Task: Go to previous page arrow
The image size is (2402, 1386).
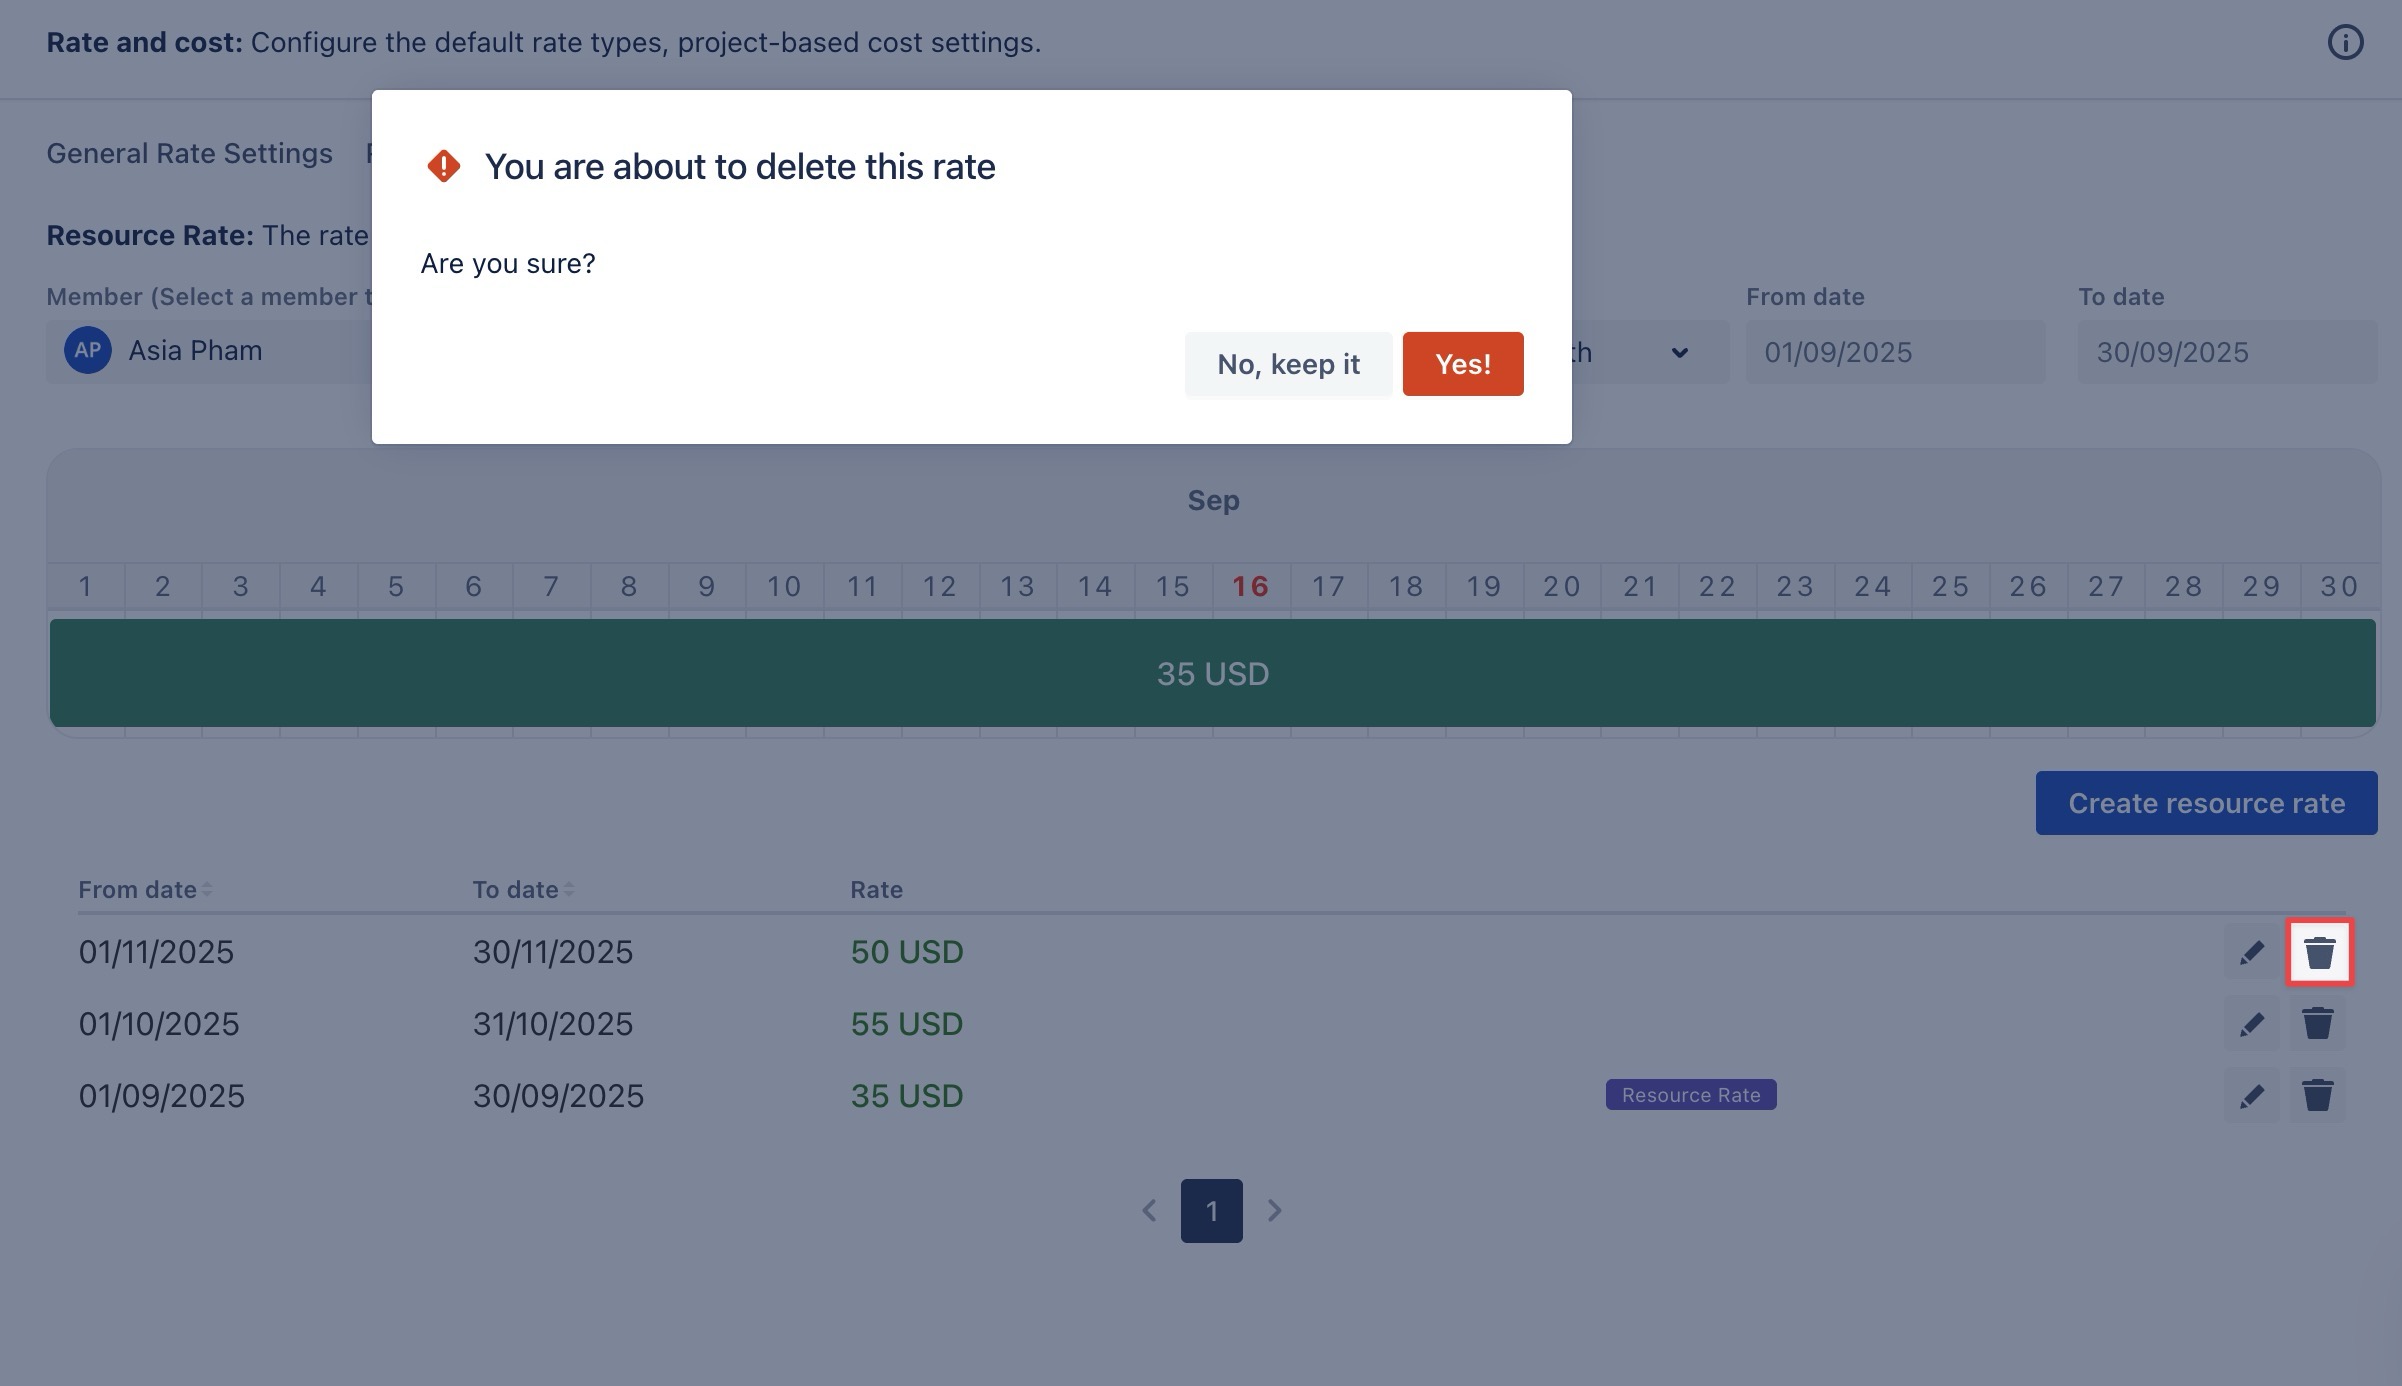Action: (x=1150, y=1211)
